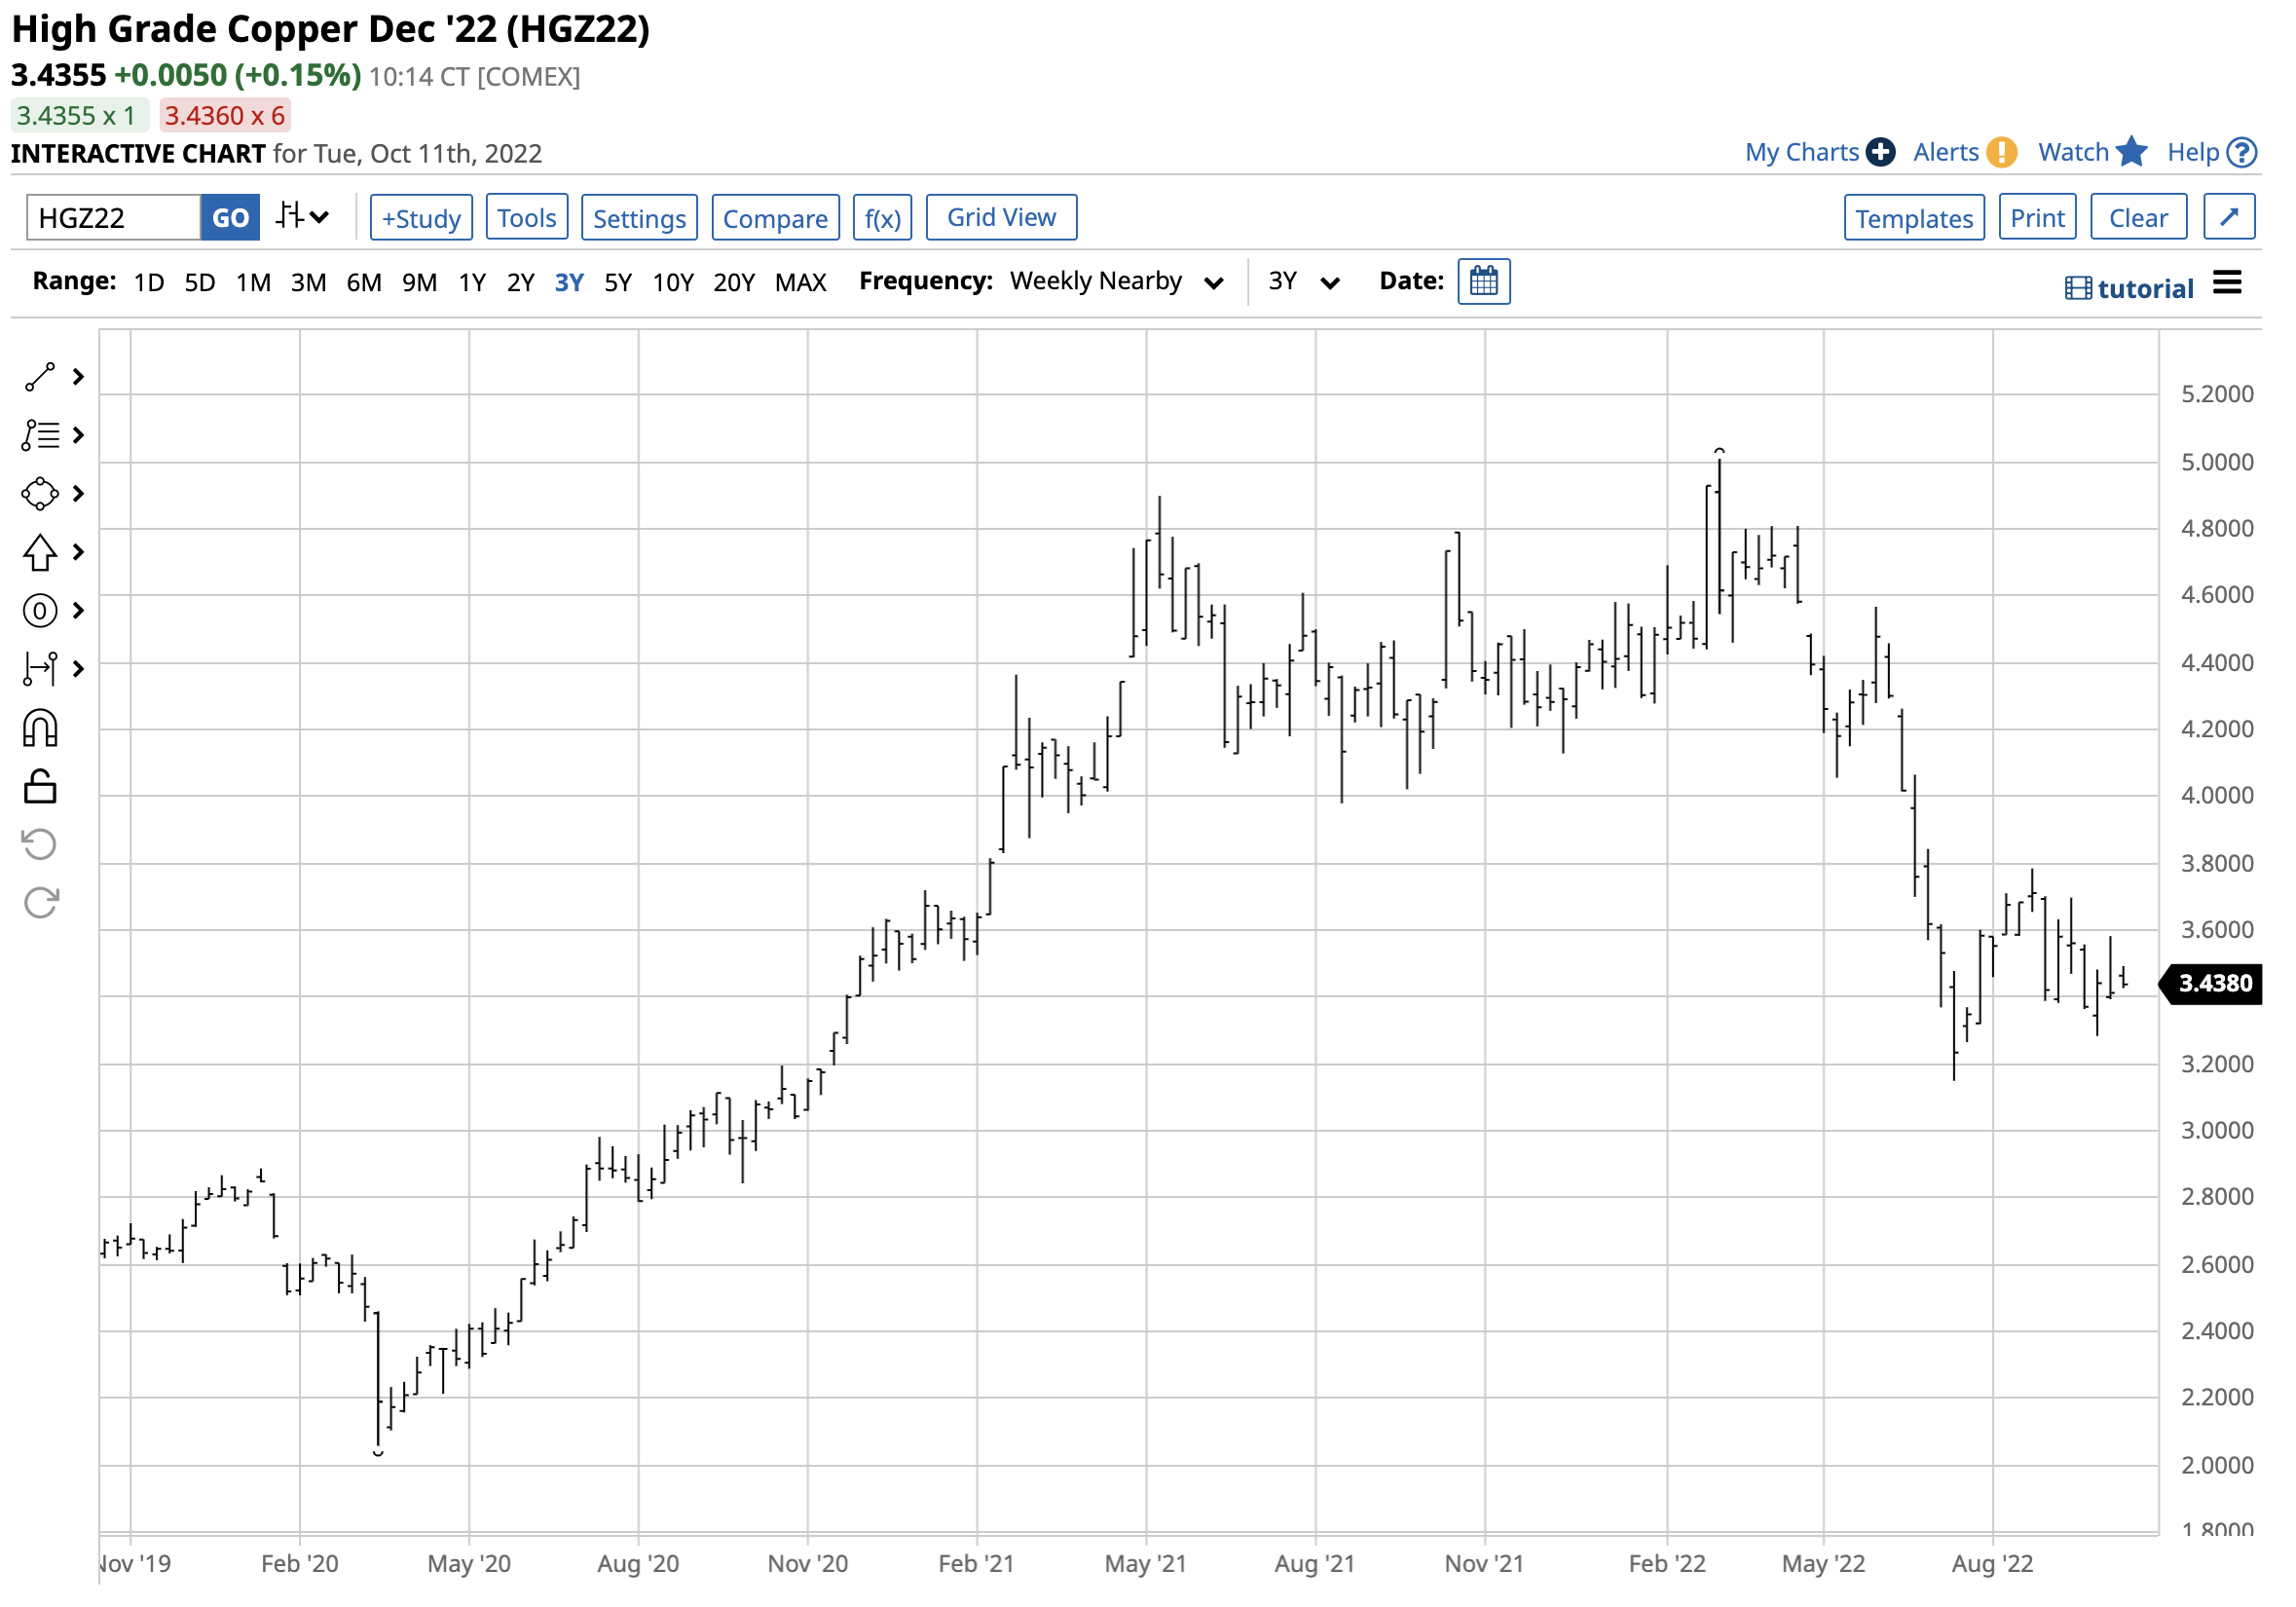Screen dimensions: 2296x1607
Task: Click the Alerts text link
Action: (x=1946, y=152)
